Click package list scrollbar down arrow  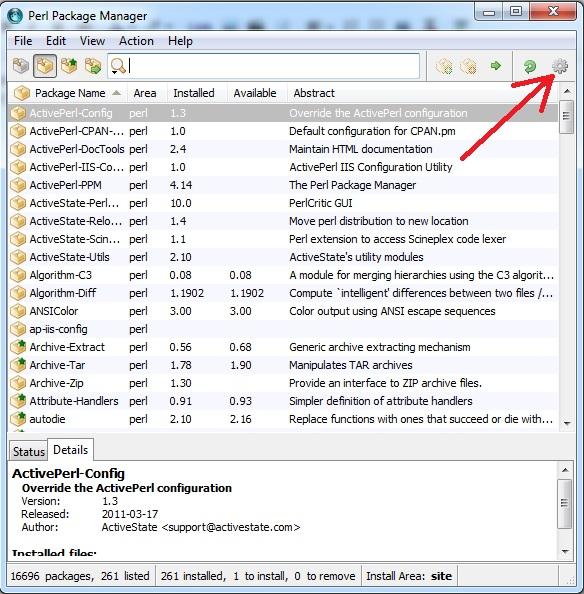567,423
